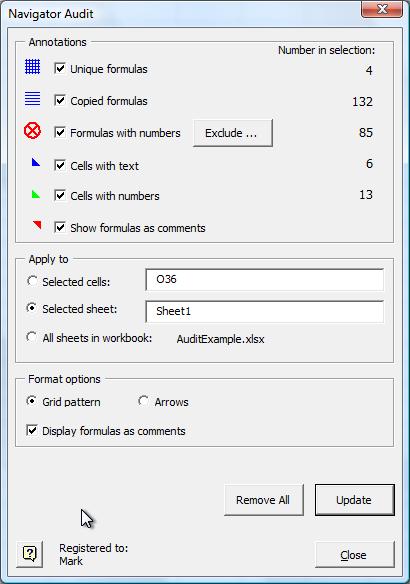Image resolution: width=410 pixels, height=584 pixels.
Task: Click the red crossed-circle Formulas with numbers icon
Action: point(32,131)
